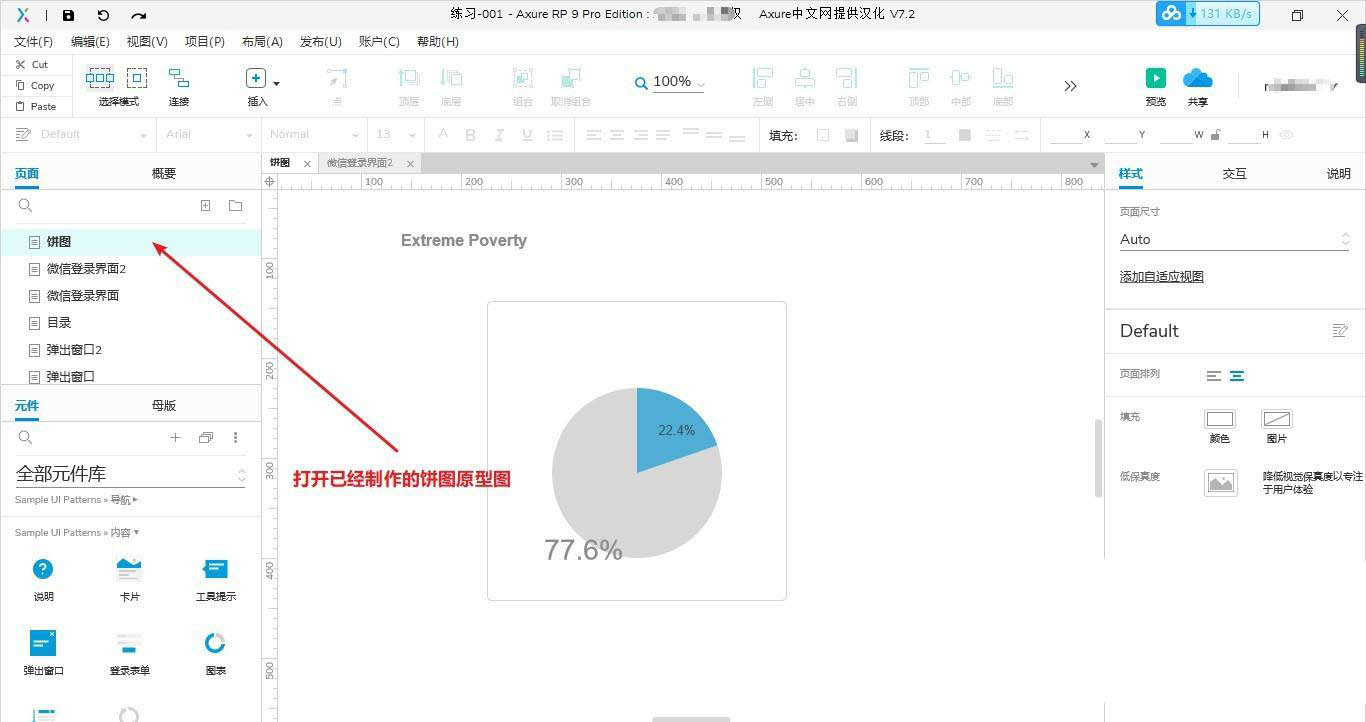Screen dimensions: 1366x722
Task: Open the zoom 100% dropdown
Action: tap(678, 82)
